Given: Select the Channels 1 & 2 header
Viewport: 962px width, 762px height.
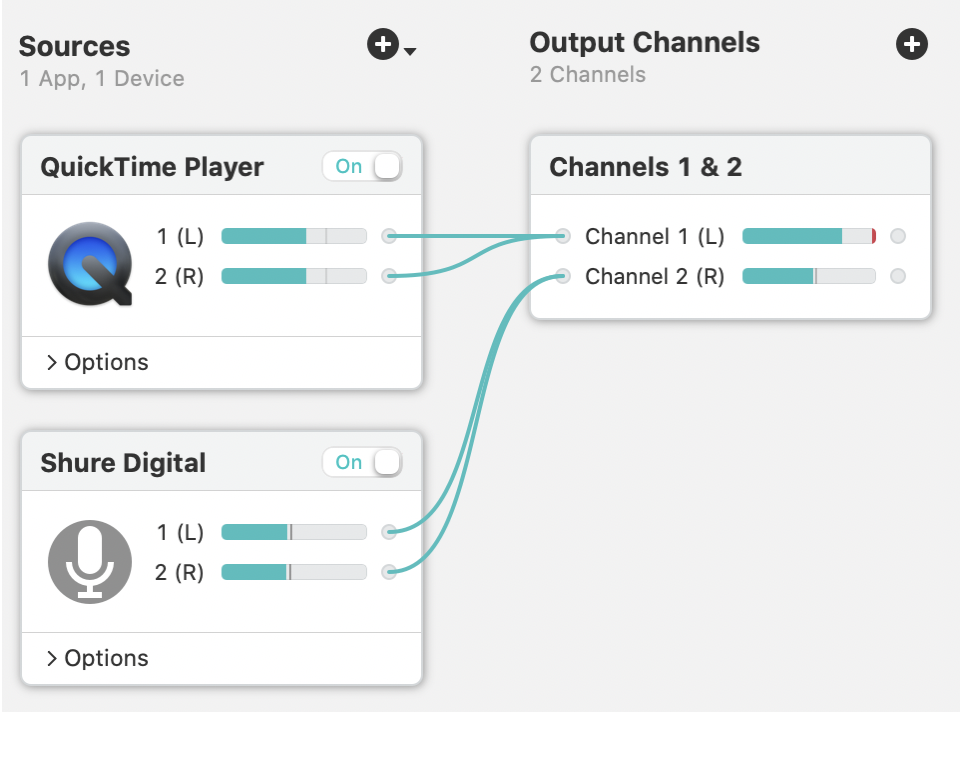Looking at the screenshot, I should click(645, 167).
